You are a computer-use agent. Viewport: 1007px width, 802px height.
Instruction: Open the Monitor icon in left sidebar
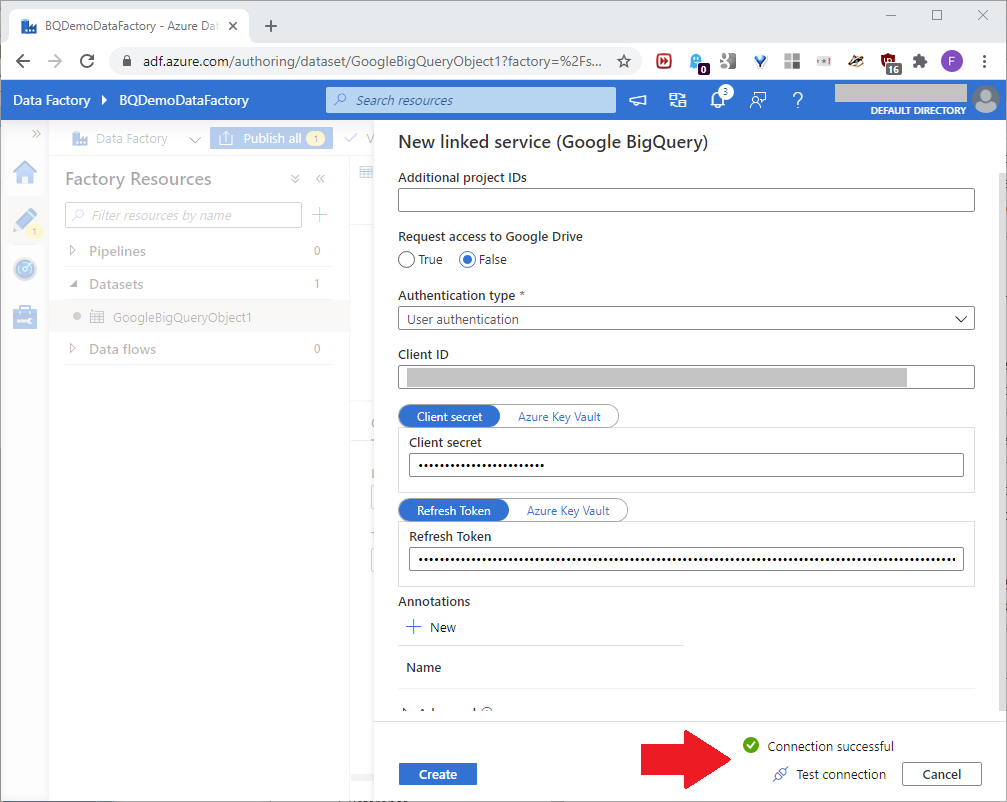pos(25,269)
